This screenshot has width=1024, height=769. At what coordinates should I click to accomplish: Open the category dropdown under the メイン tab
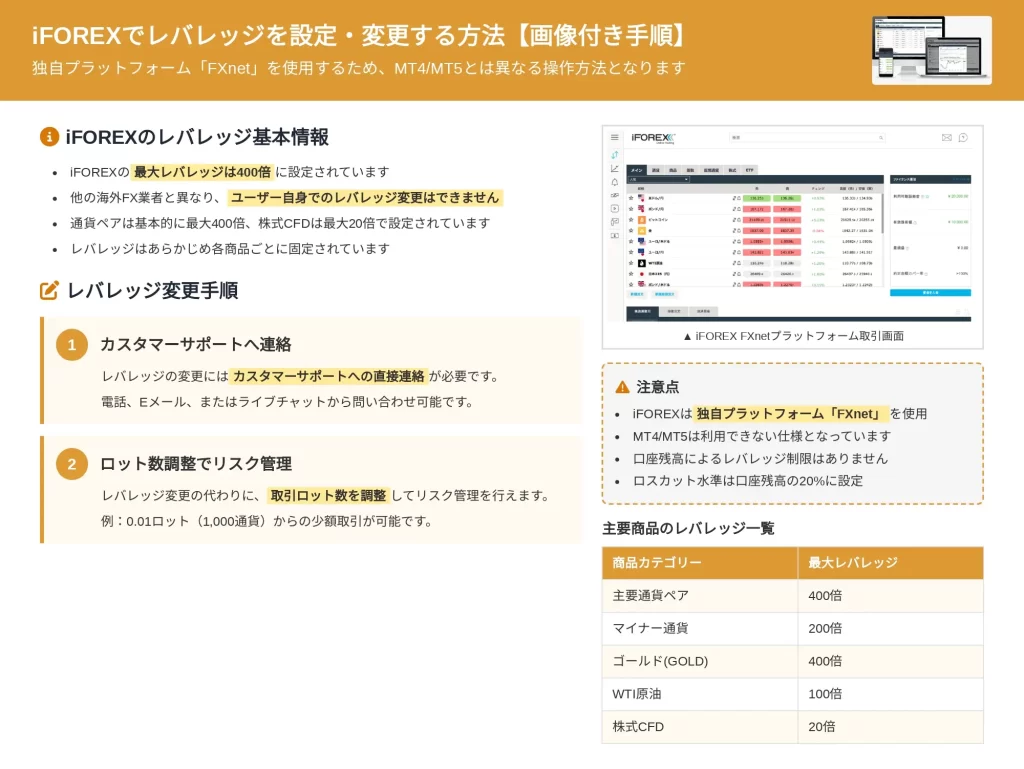coord(658,179)
